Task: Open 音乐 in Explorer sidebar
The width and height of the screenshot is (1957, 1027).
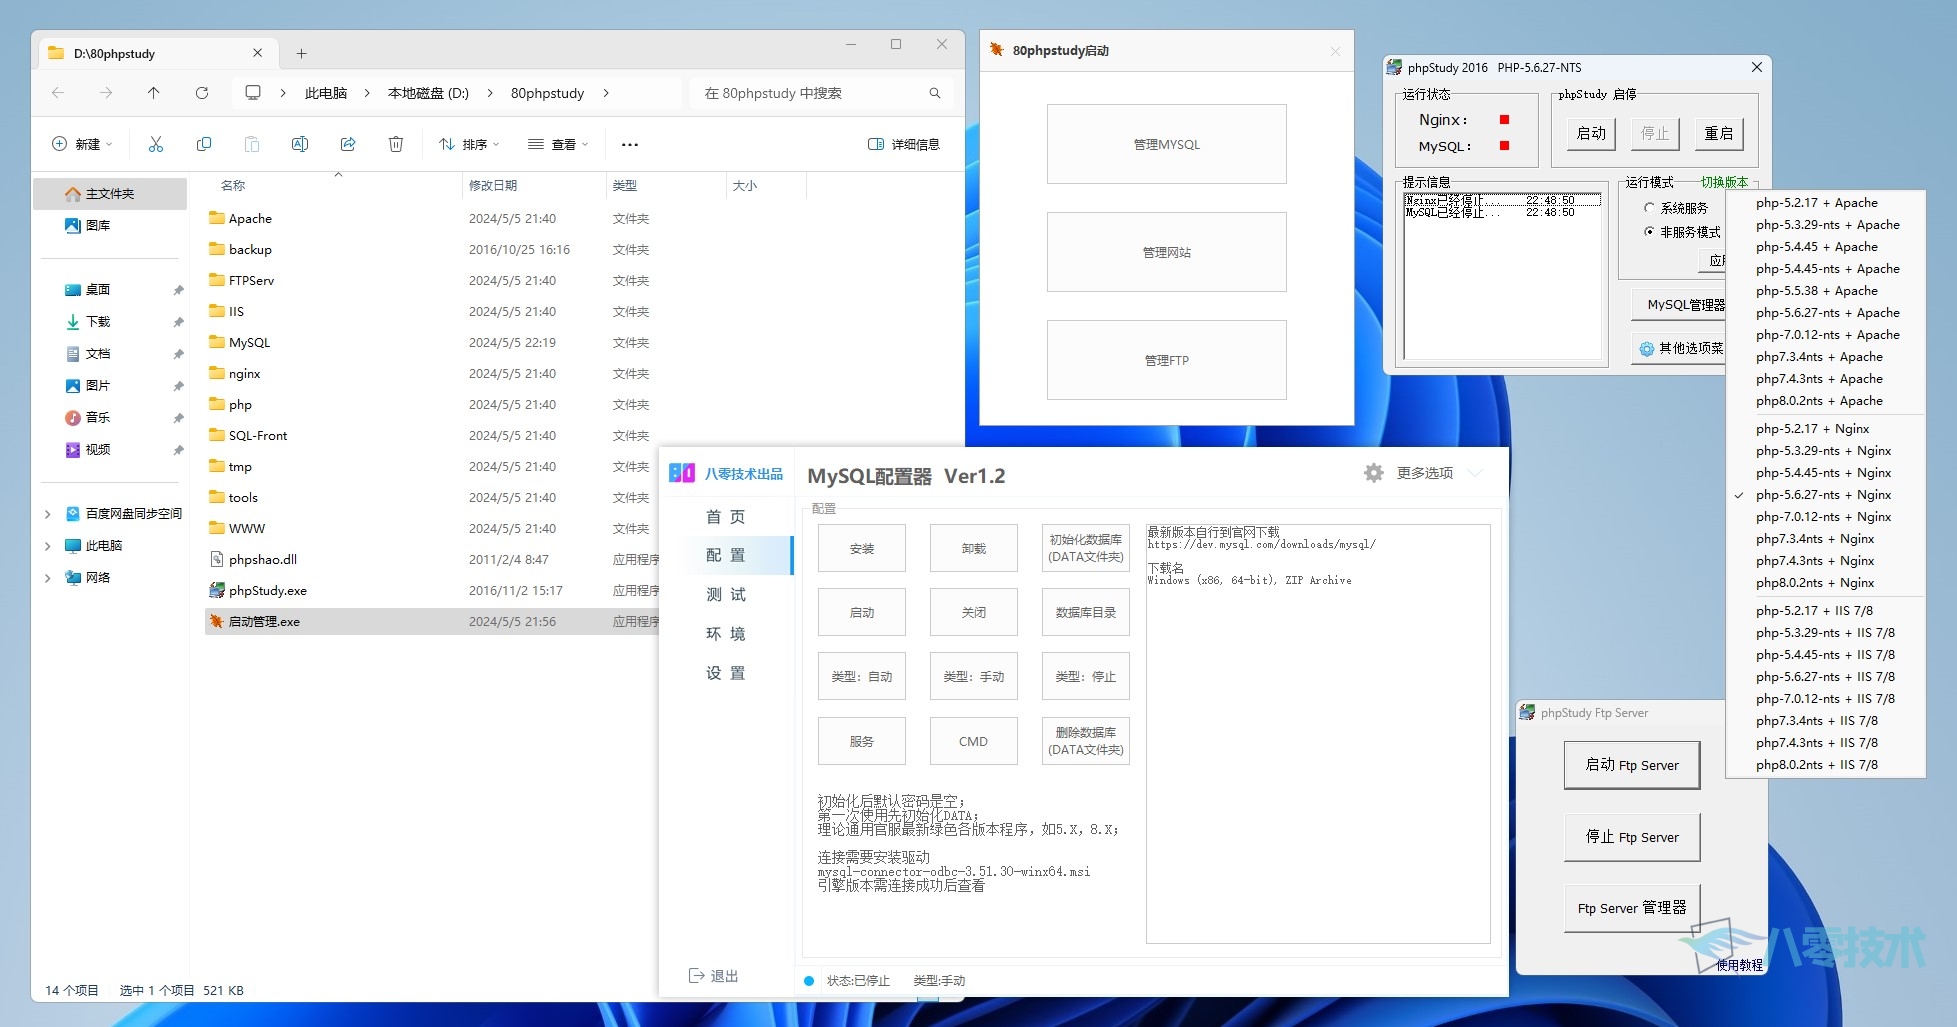Action: tap(98, 417)
